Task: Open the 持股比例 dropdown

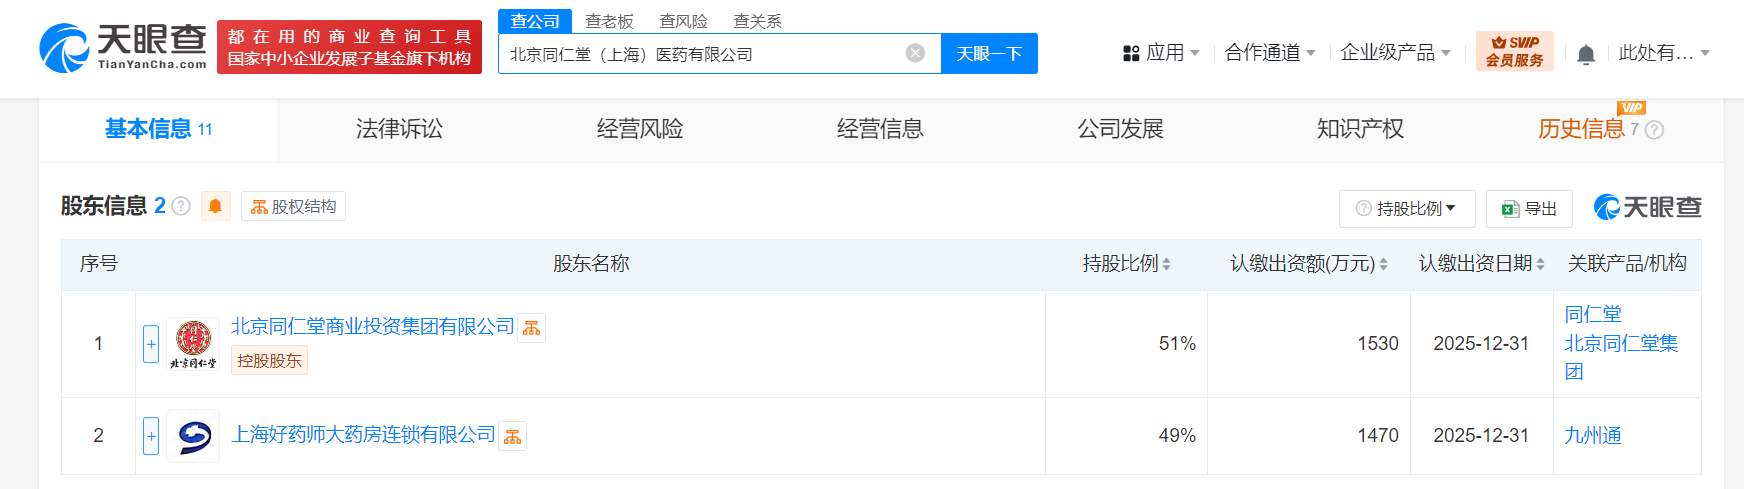Action: click(x=1407, y=209)
